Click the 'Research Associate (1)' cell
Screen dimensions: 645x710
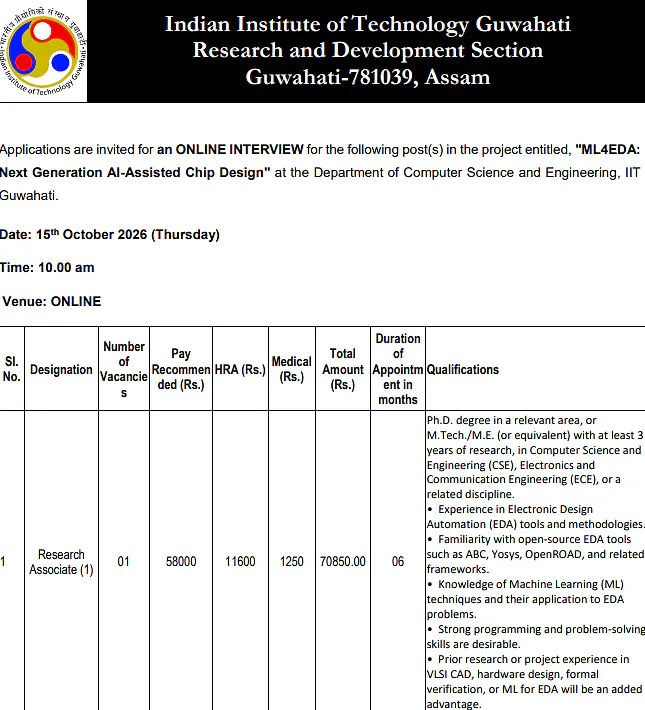click(x=61, y=562)
